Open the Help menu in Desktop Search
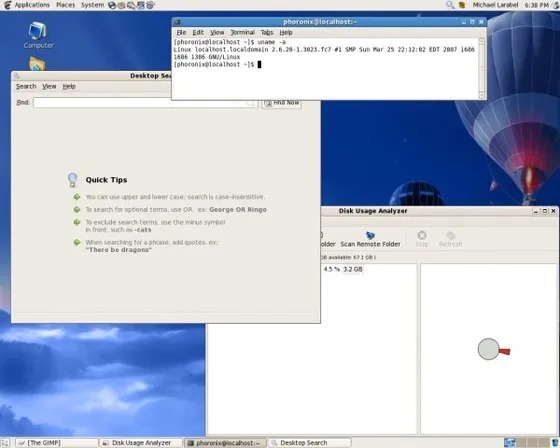The height and width of the screenshot is (448, 560). [69, 86]
